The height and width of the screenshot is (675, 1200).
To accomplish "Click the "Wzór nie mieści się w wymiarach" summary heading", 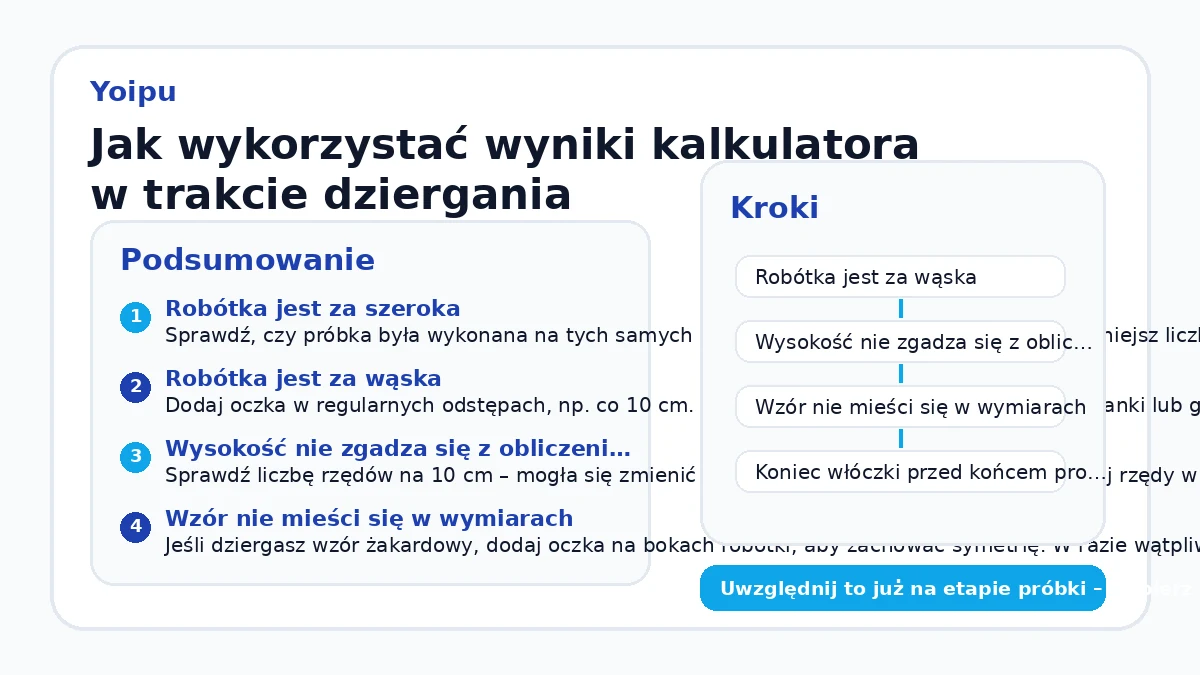I will [369, 518].
